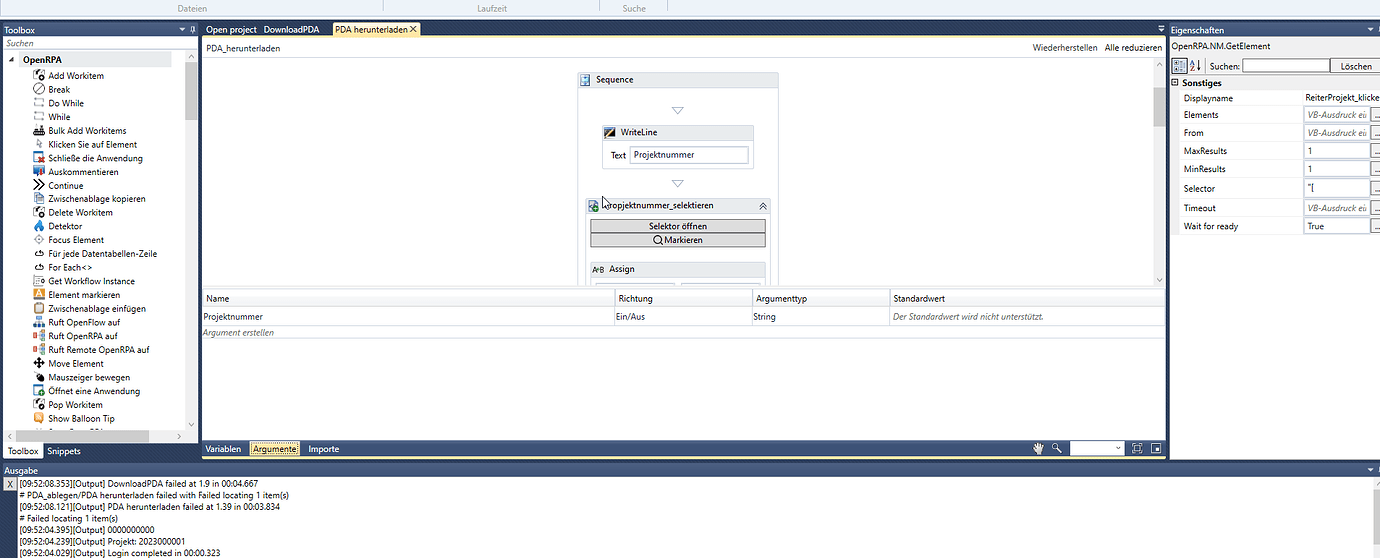Click the Löschen button in properties search
The height and width of the screenshot is (558, 1380).
pos(1356,66)
